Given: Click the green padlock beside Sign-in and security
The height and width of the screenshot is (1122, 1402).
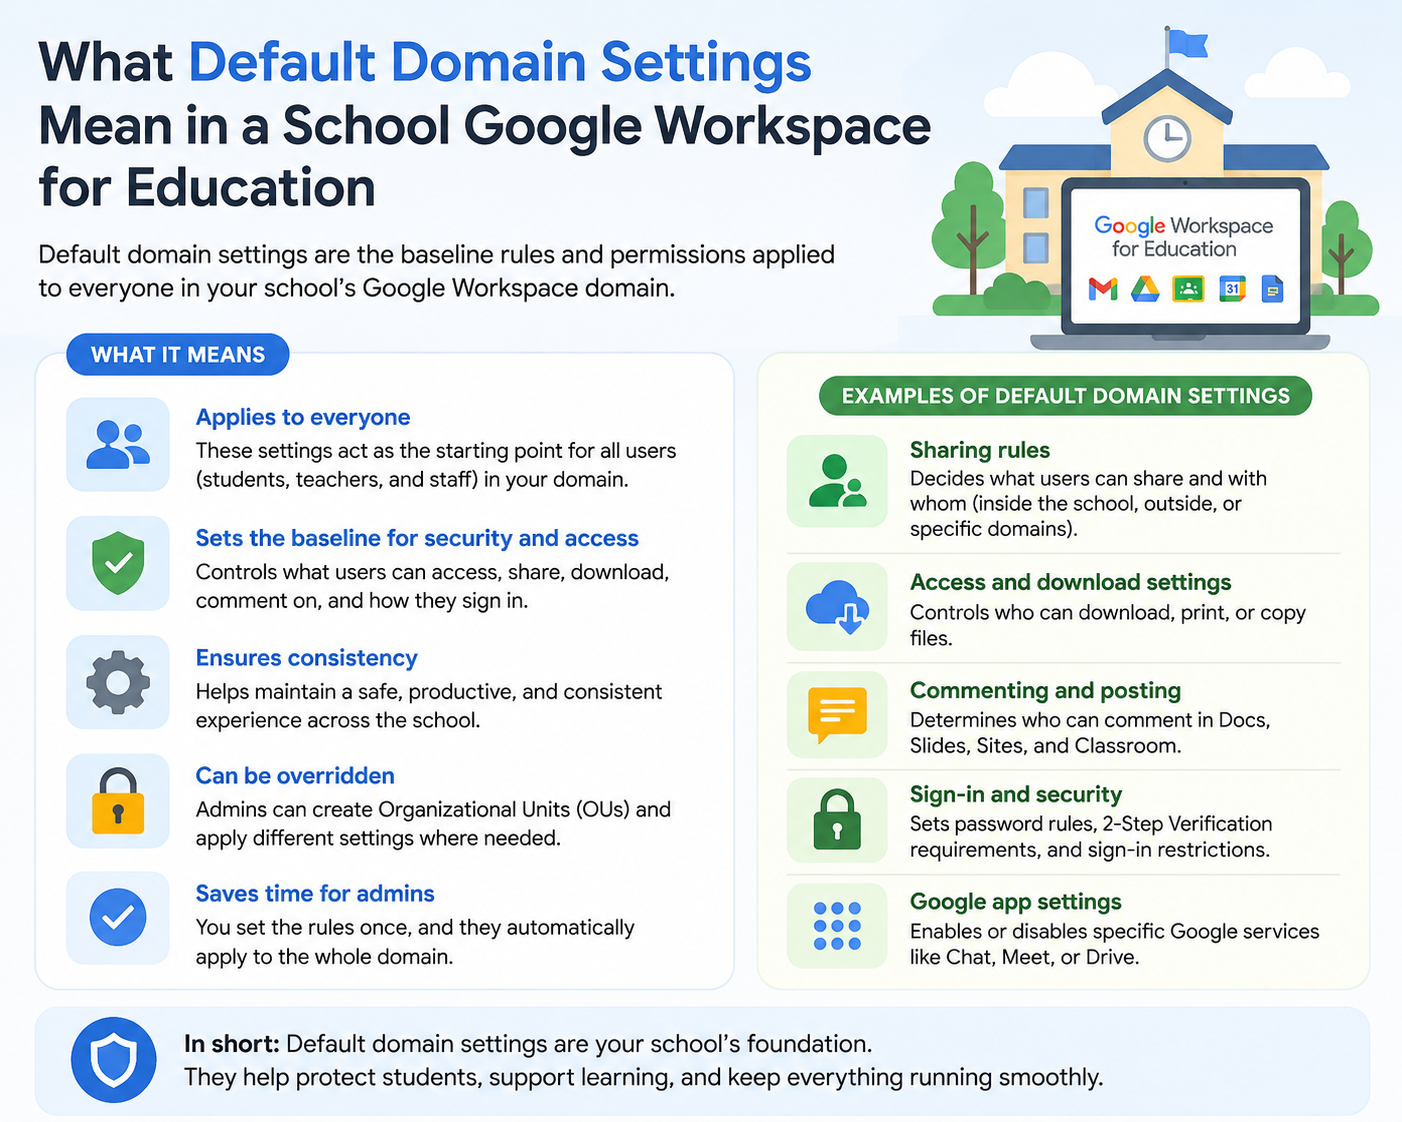Looking at the screenshot, I should (837, 820).
